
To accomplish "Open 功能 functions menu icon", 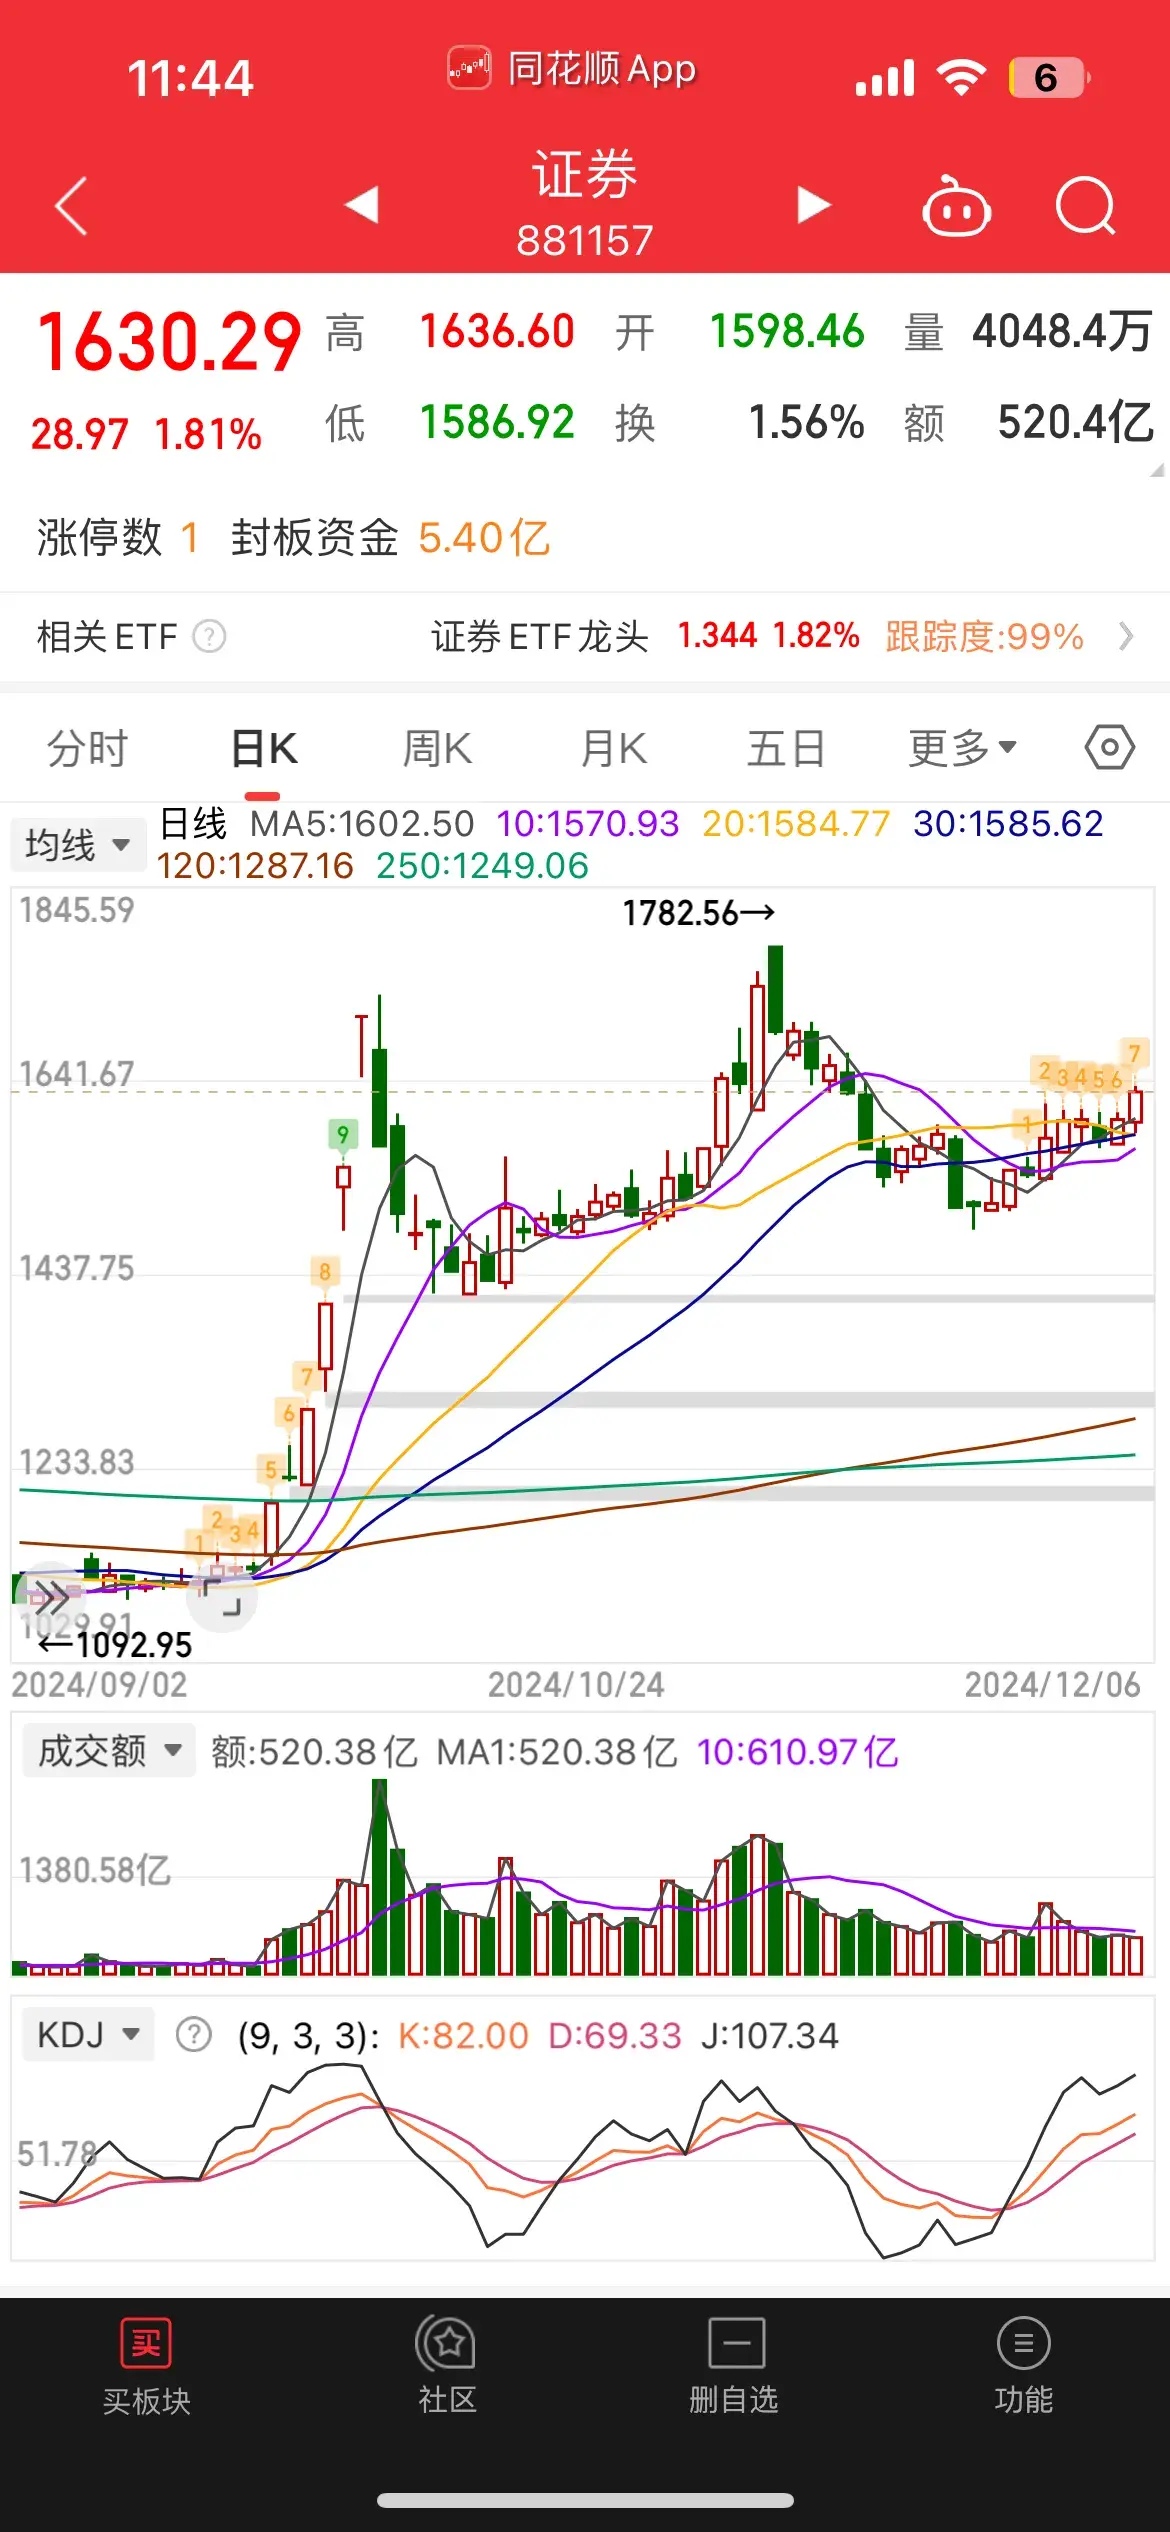I will [1024, 2343].
